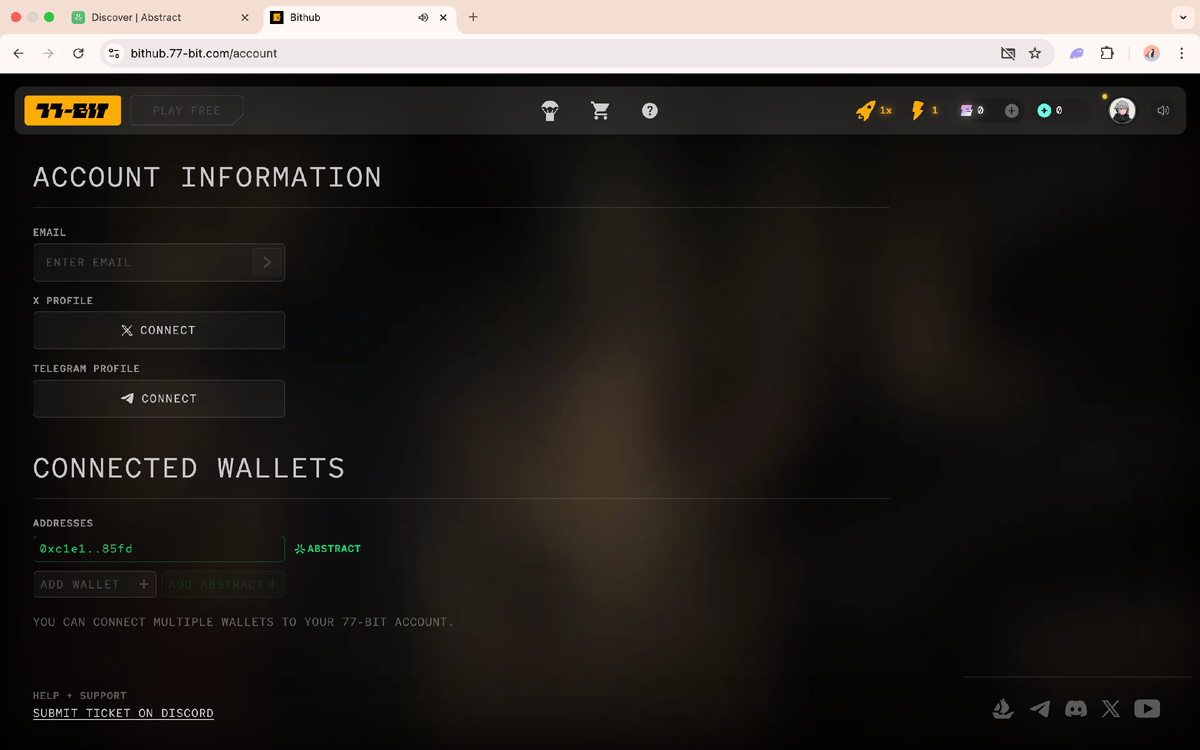The image size is (1200, 750).
Task: Click the rocket 1x multiplier icon
Action: (x=866, y=111)
